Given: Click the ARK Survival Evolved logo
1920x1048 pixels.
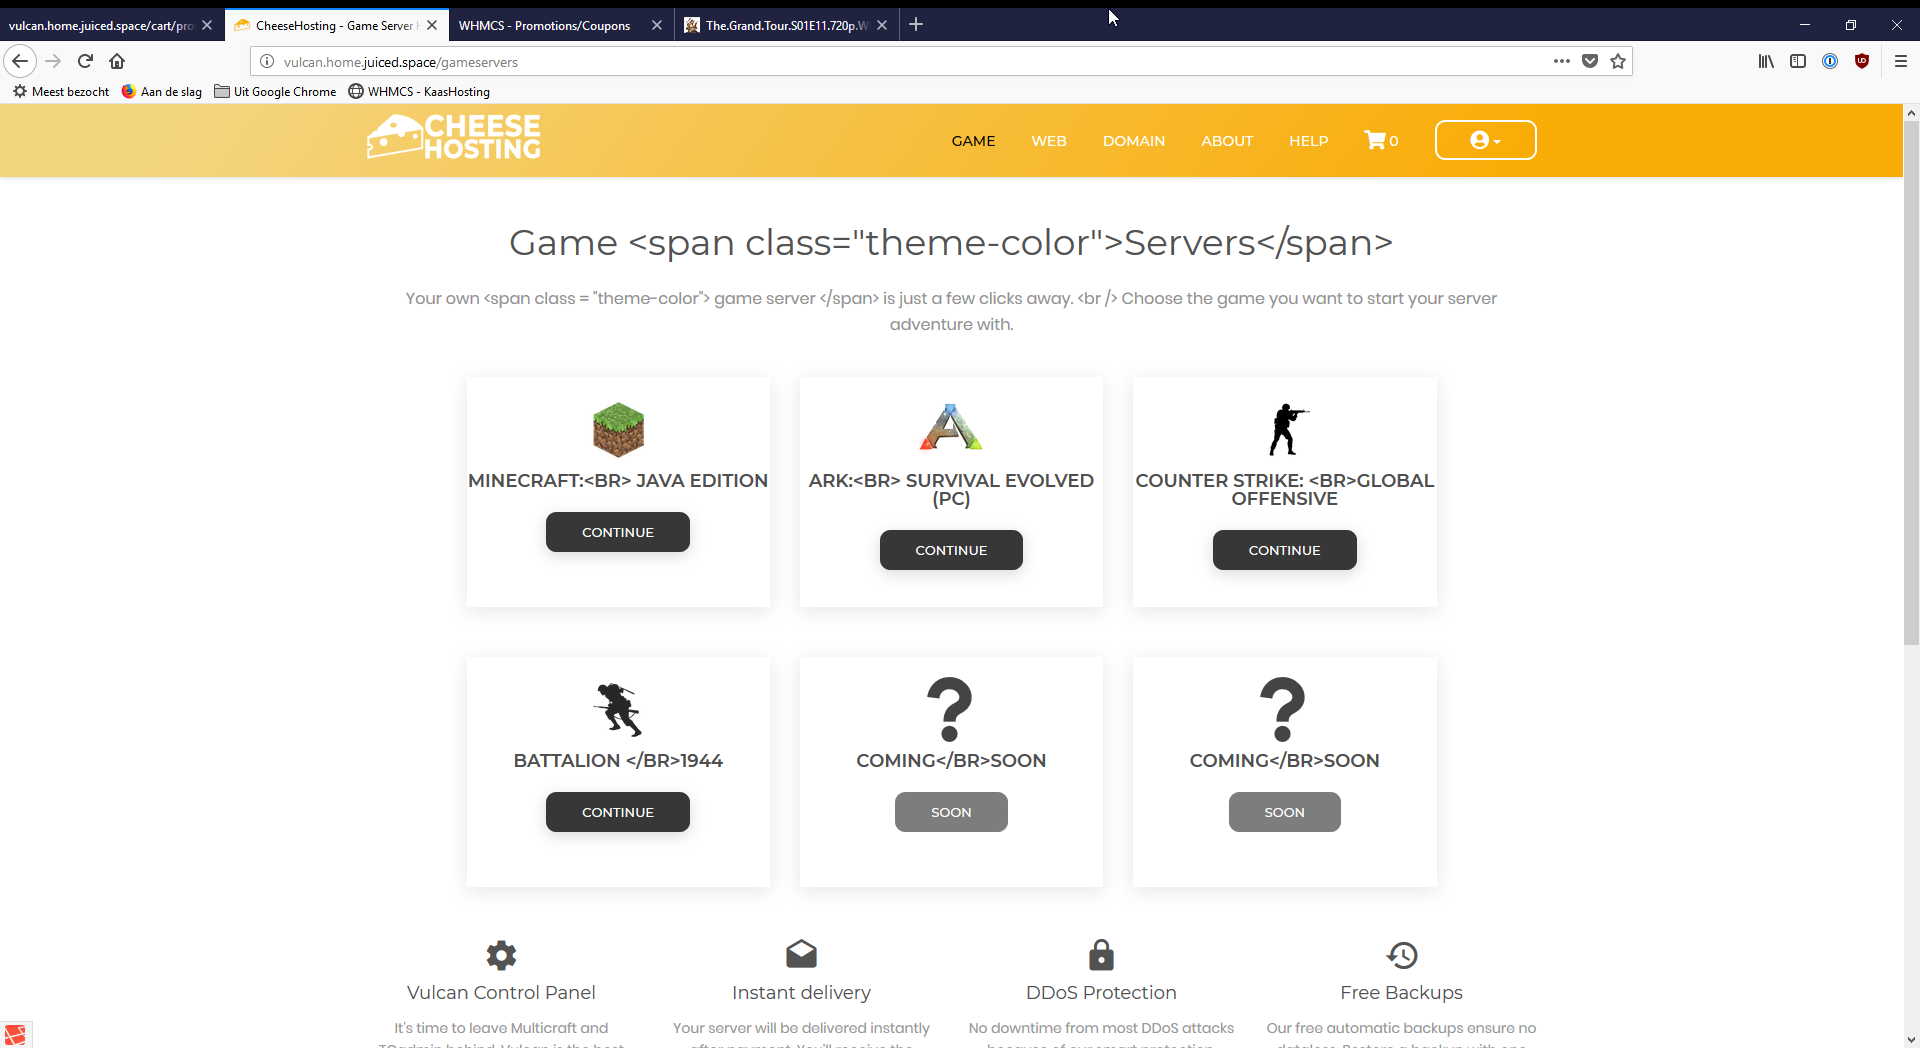Looking at the screenshot, I should tap(951, 428).
